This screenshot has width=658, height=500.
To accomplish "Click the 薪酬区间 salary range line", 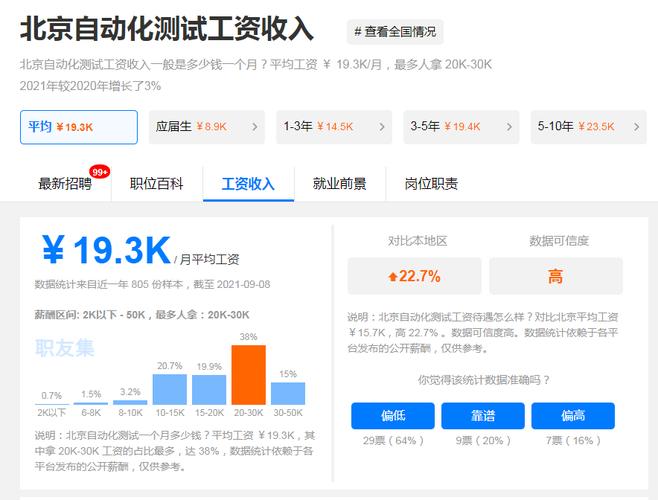I will pos(142,315).
